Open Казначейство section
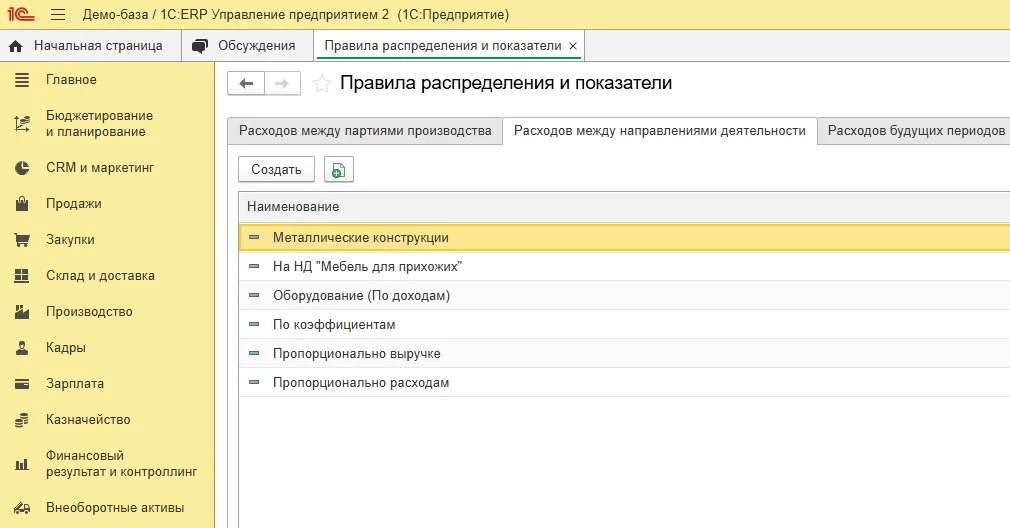 click(x=88, y=420)
